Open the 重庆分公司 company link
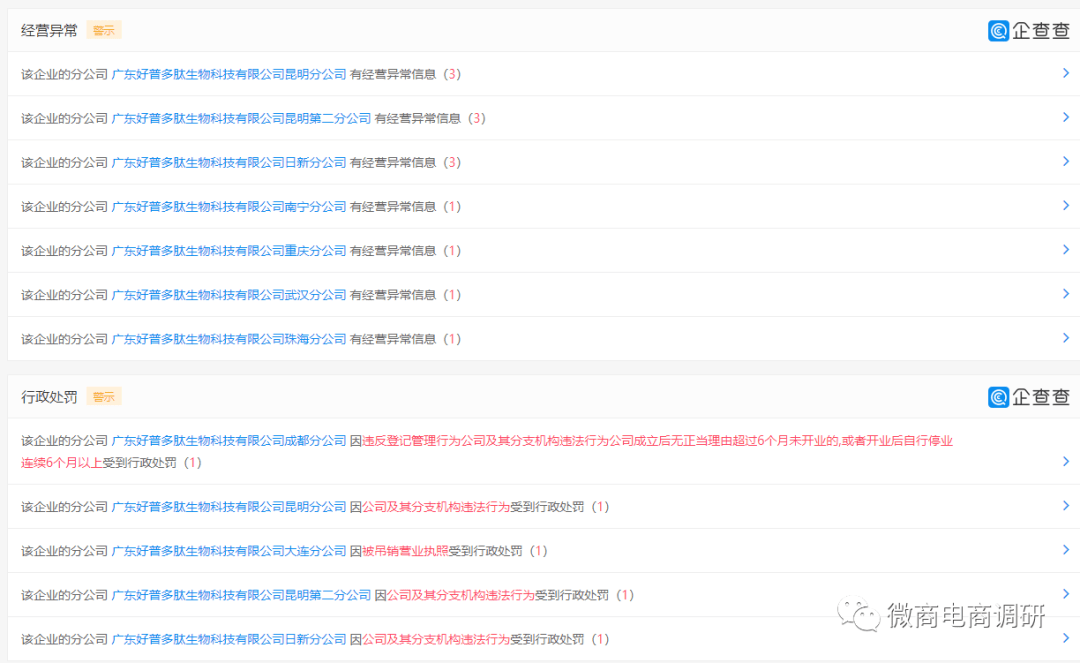This screenshot has width=1080, height=663. [x=229, y=250]
